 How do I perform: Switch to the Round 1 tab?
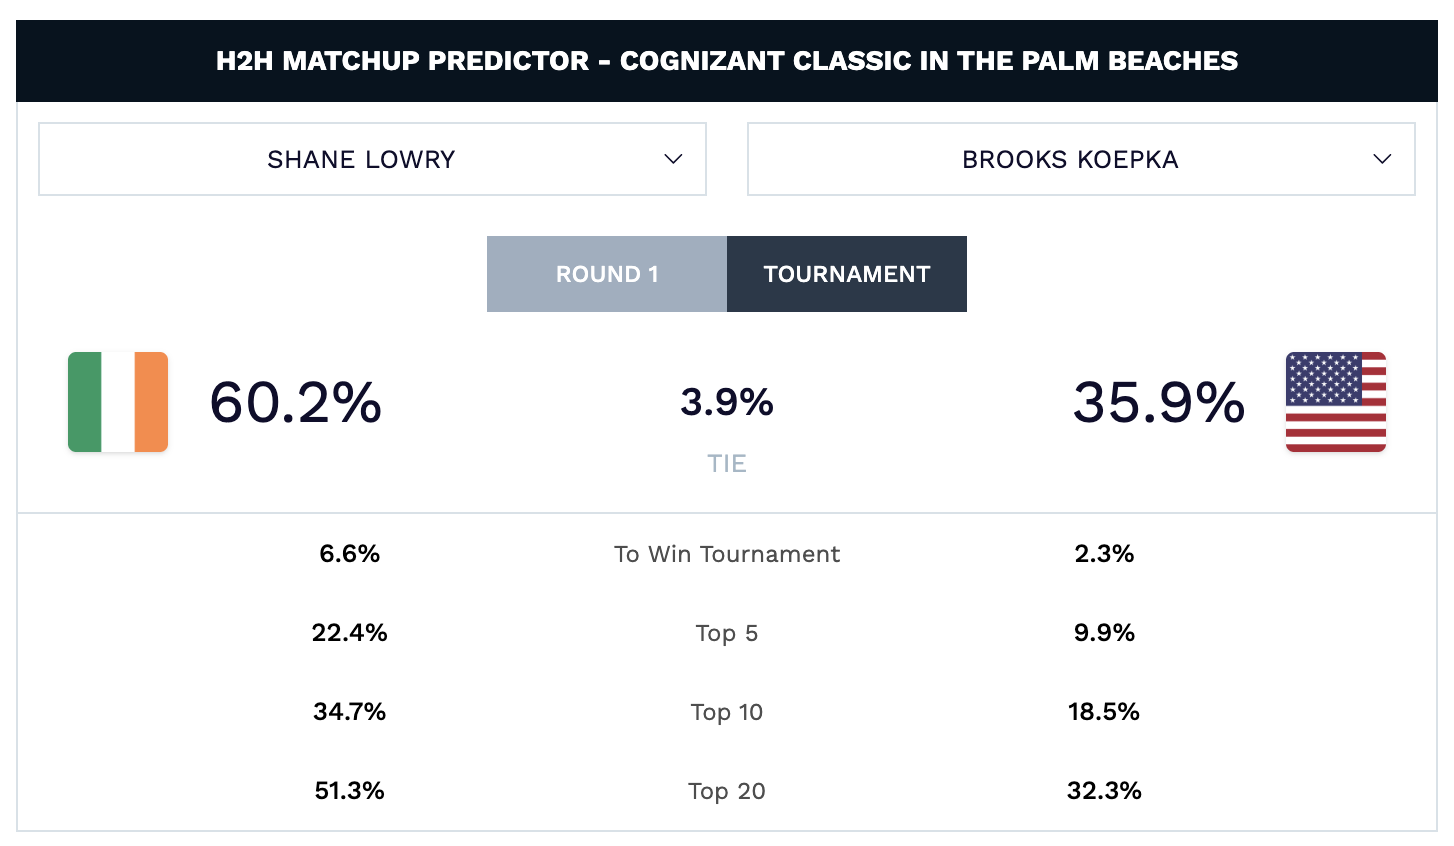[x=606, y=273]
